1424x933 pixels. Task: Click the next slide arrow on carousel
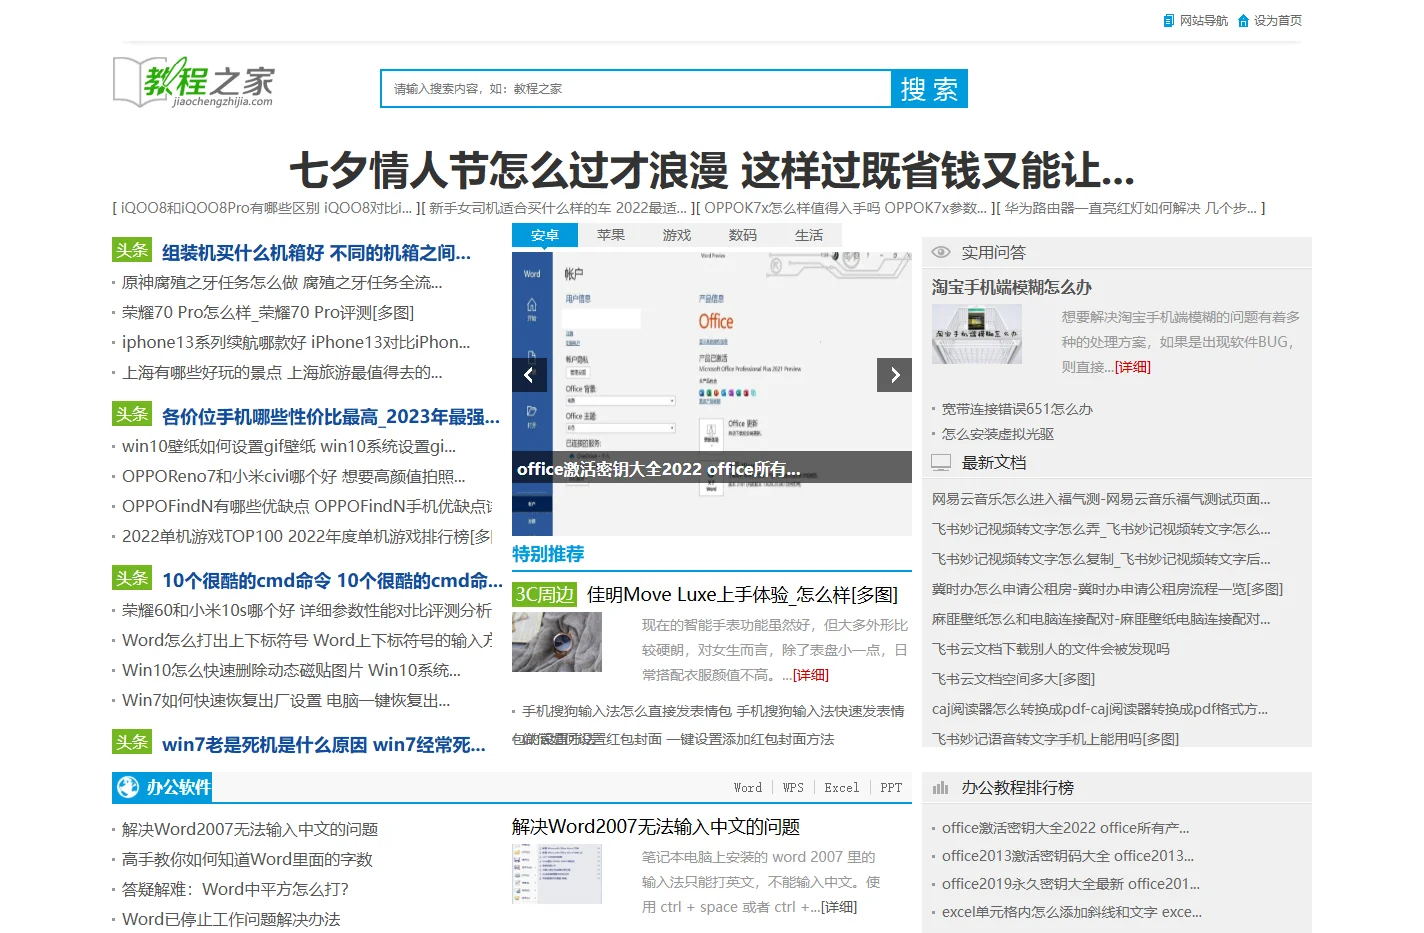click(x=895, y=375)
